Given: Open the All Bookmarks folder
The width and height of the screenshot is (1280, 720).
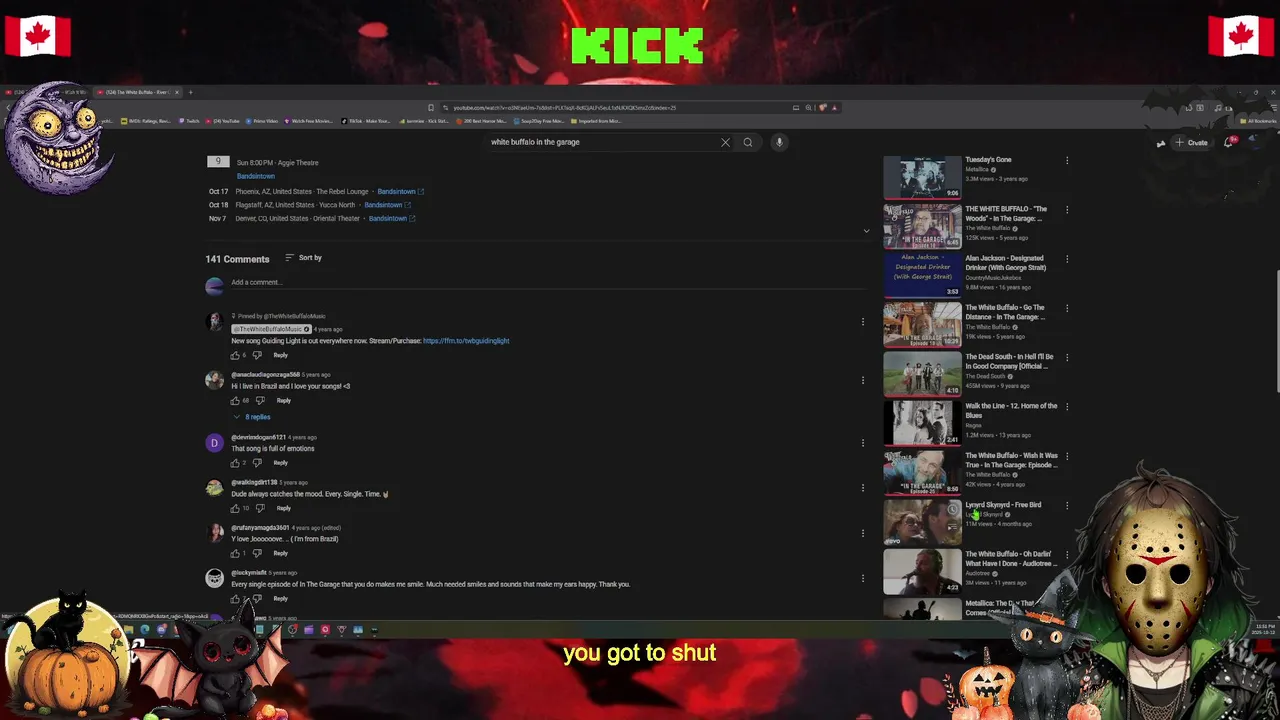Looking at the screenshot, I should 1257,121.
